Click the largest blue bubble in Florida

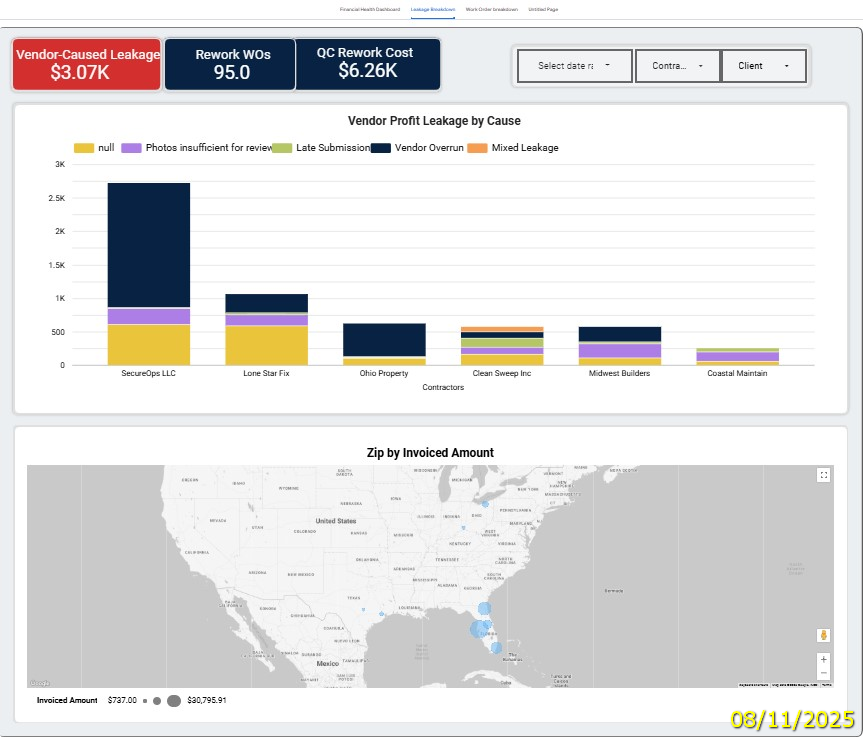[x=478, y=629]
